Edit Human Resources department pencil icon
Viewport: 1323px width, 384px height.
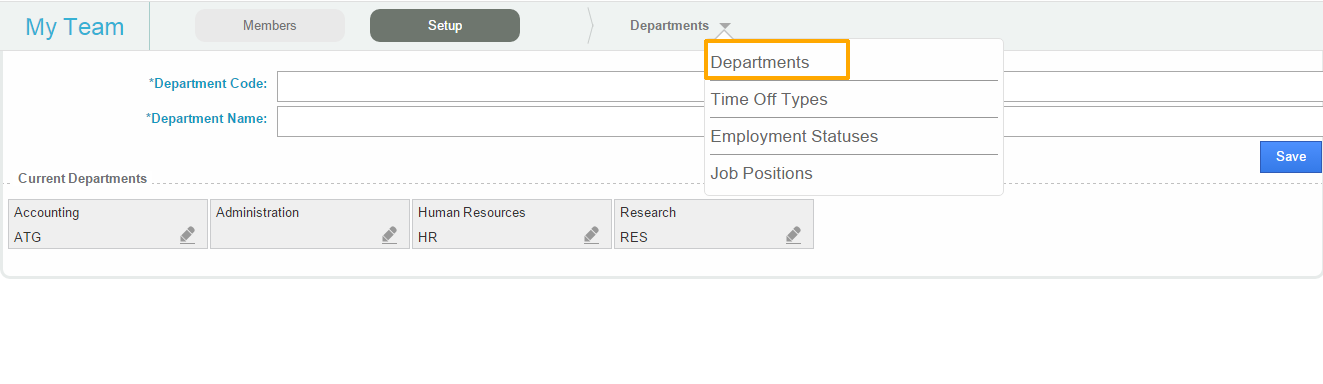pyautogui.click(x=591, y=235)
